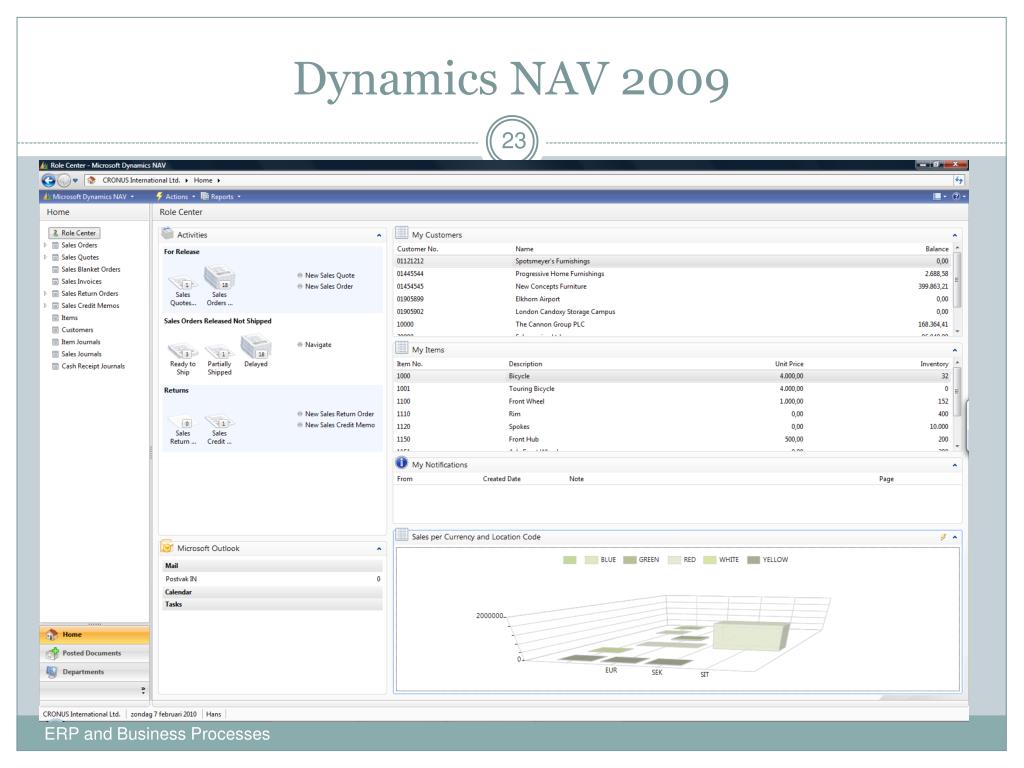Collapse the My Customers part

[955, 235]
